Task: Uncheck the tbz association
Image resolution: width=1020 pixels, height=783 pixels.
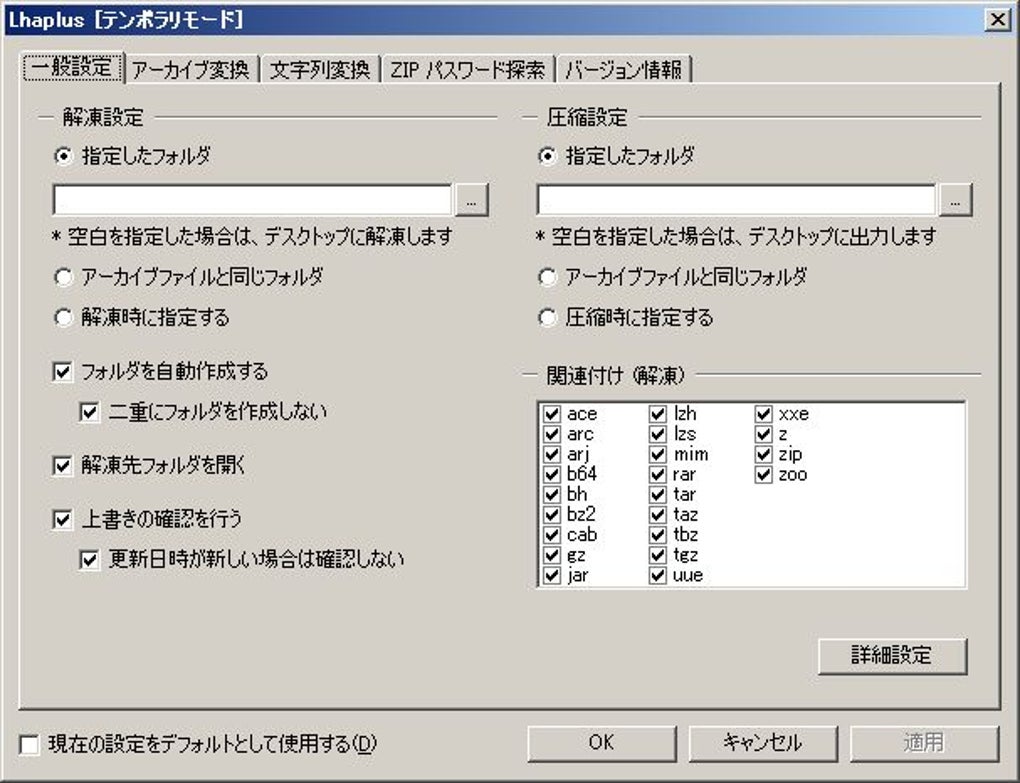Action: tap(658, 535)
